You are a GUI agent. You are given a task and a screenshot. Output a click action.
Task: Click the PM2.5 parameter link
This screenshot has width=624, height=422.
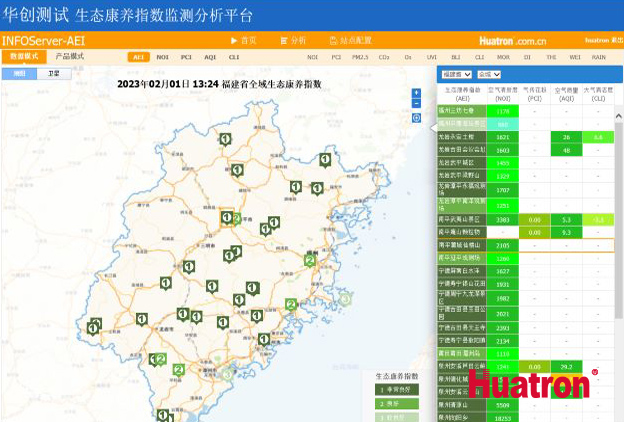pos(359,58)
